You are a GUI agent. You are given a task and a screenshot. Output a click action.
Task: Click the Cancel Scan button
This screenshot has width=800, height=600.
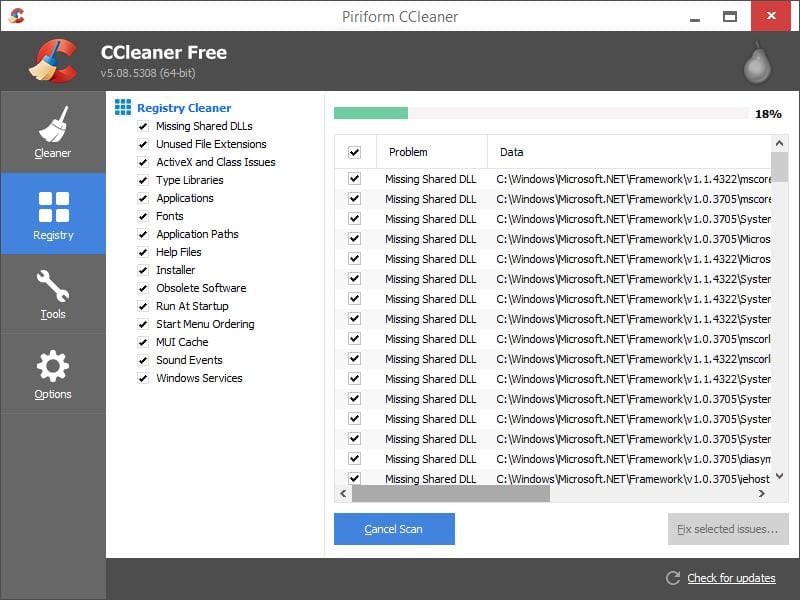click(x=394, y=529)
